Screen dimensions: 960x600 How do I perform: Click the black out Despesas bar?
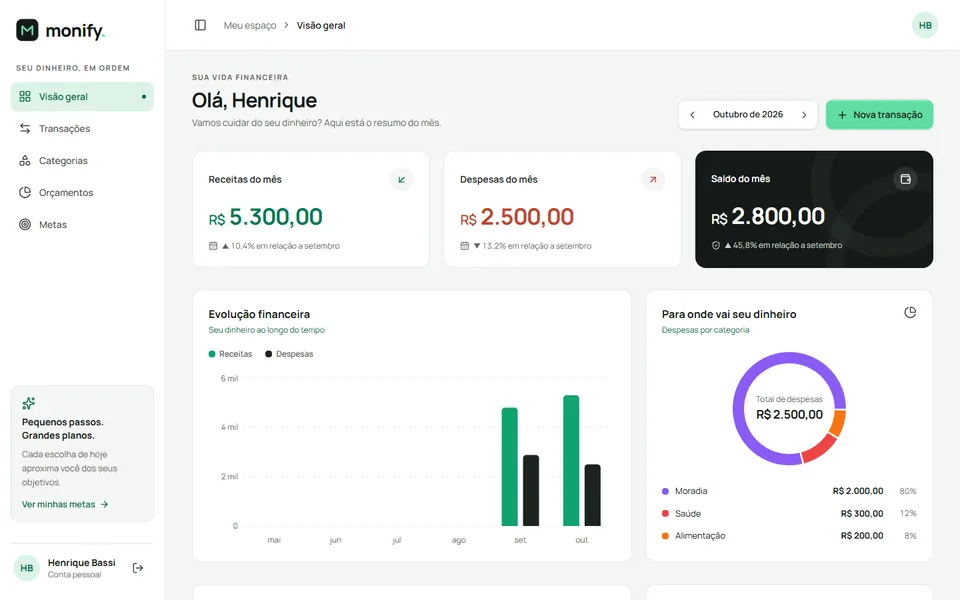coord(593,495)
